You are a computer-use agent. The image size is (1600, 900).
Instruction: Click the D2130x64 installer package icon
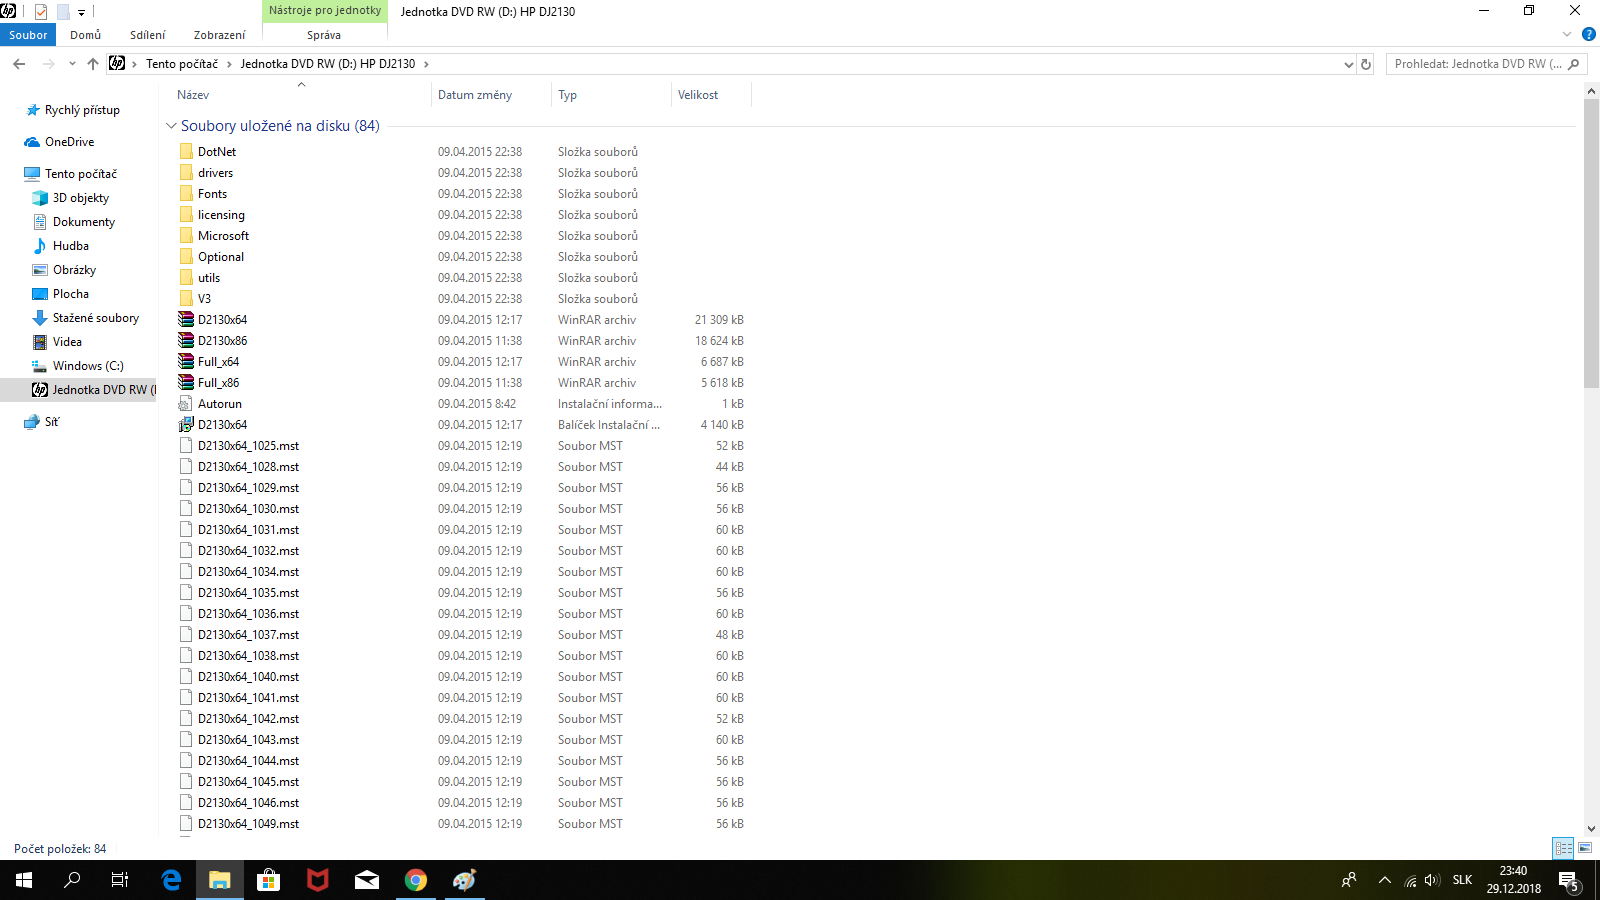[x=186, y=425]
